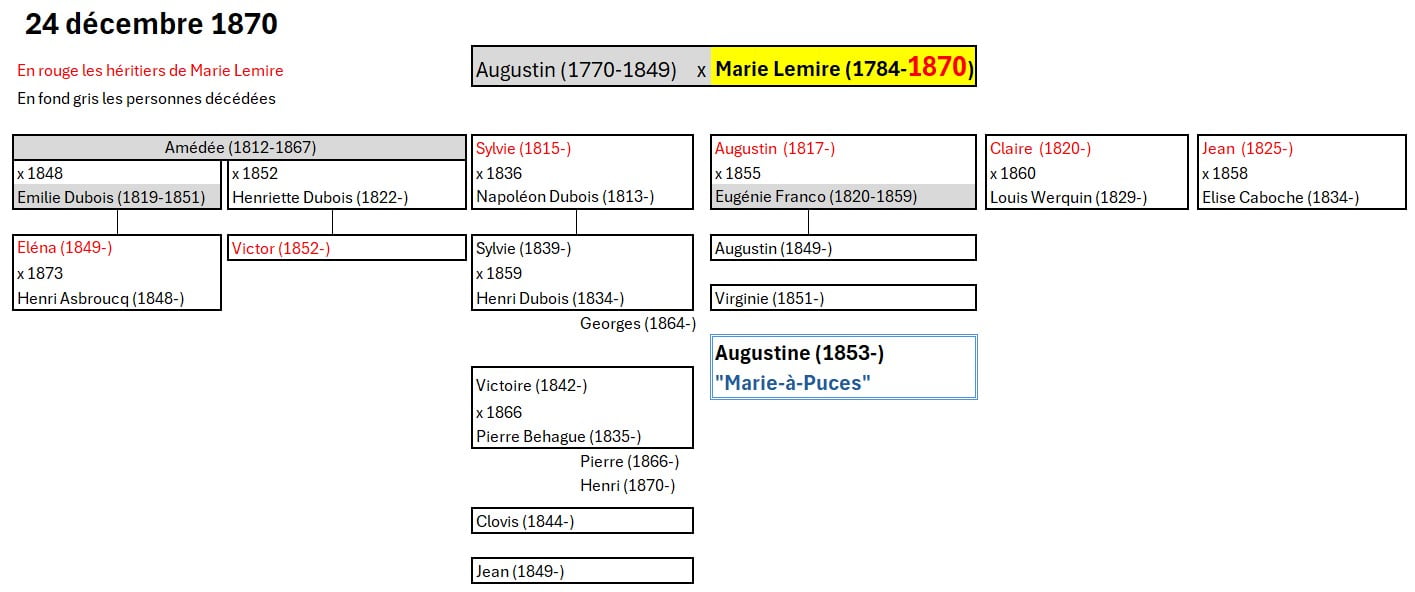Select the Virginie (1851-) box
1415x592 pixels.
coord(843,298)
